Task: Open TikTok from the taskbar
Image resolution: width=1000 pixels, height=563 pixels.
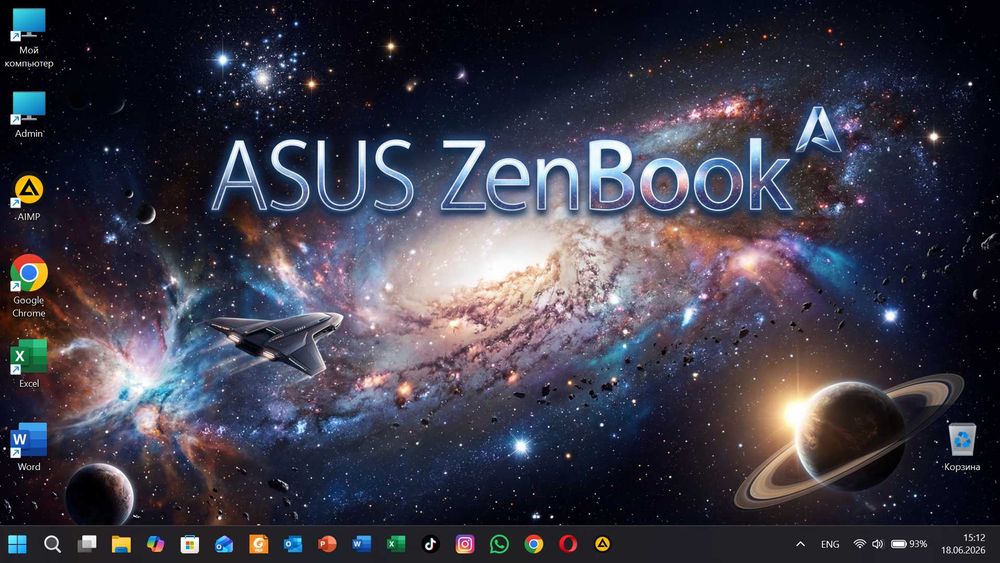Action: click(431, 544)
